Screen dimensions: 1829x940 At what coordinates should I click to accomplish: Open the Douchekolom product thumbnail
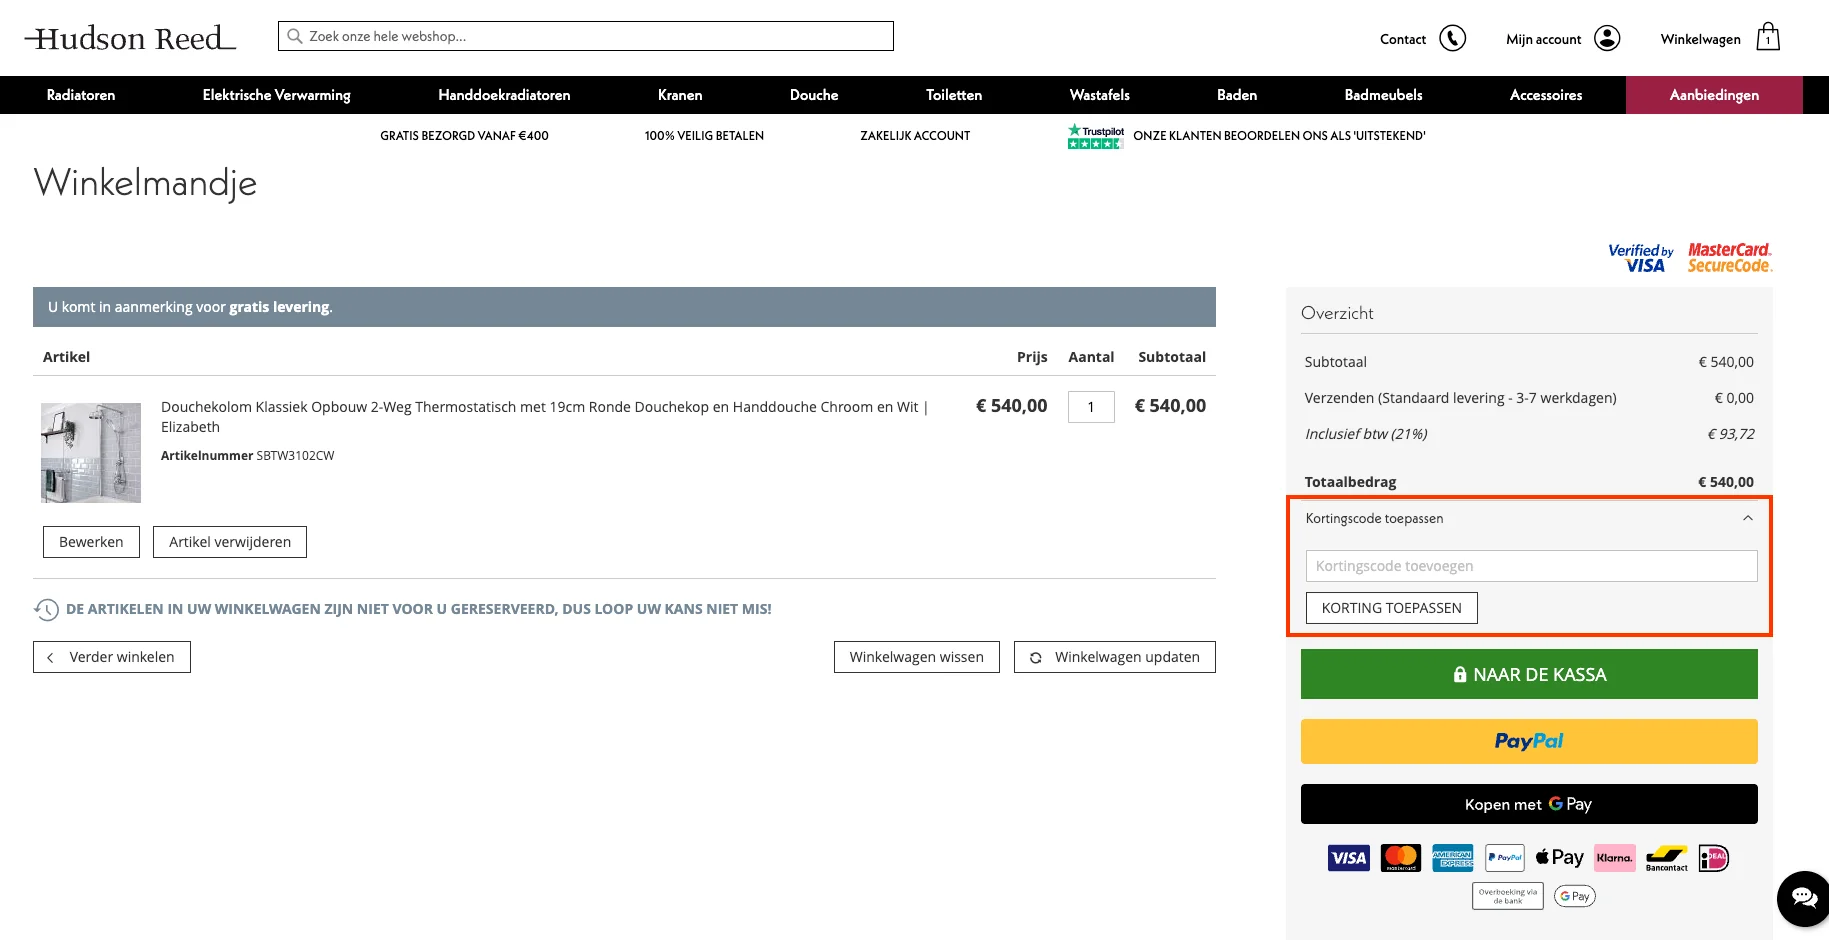tap(91, 453)
